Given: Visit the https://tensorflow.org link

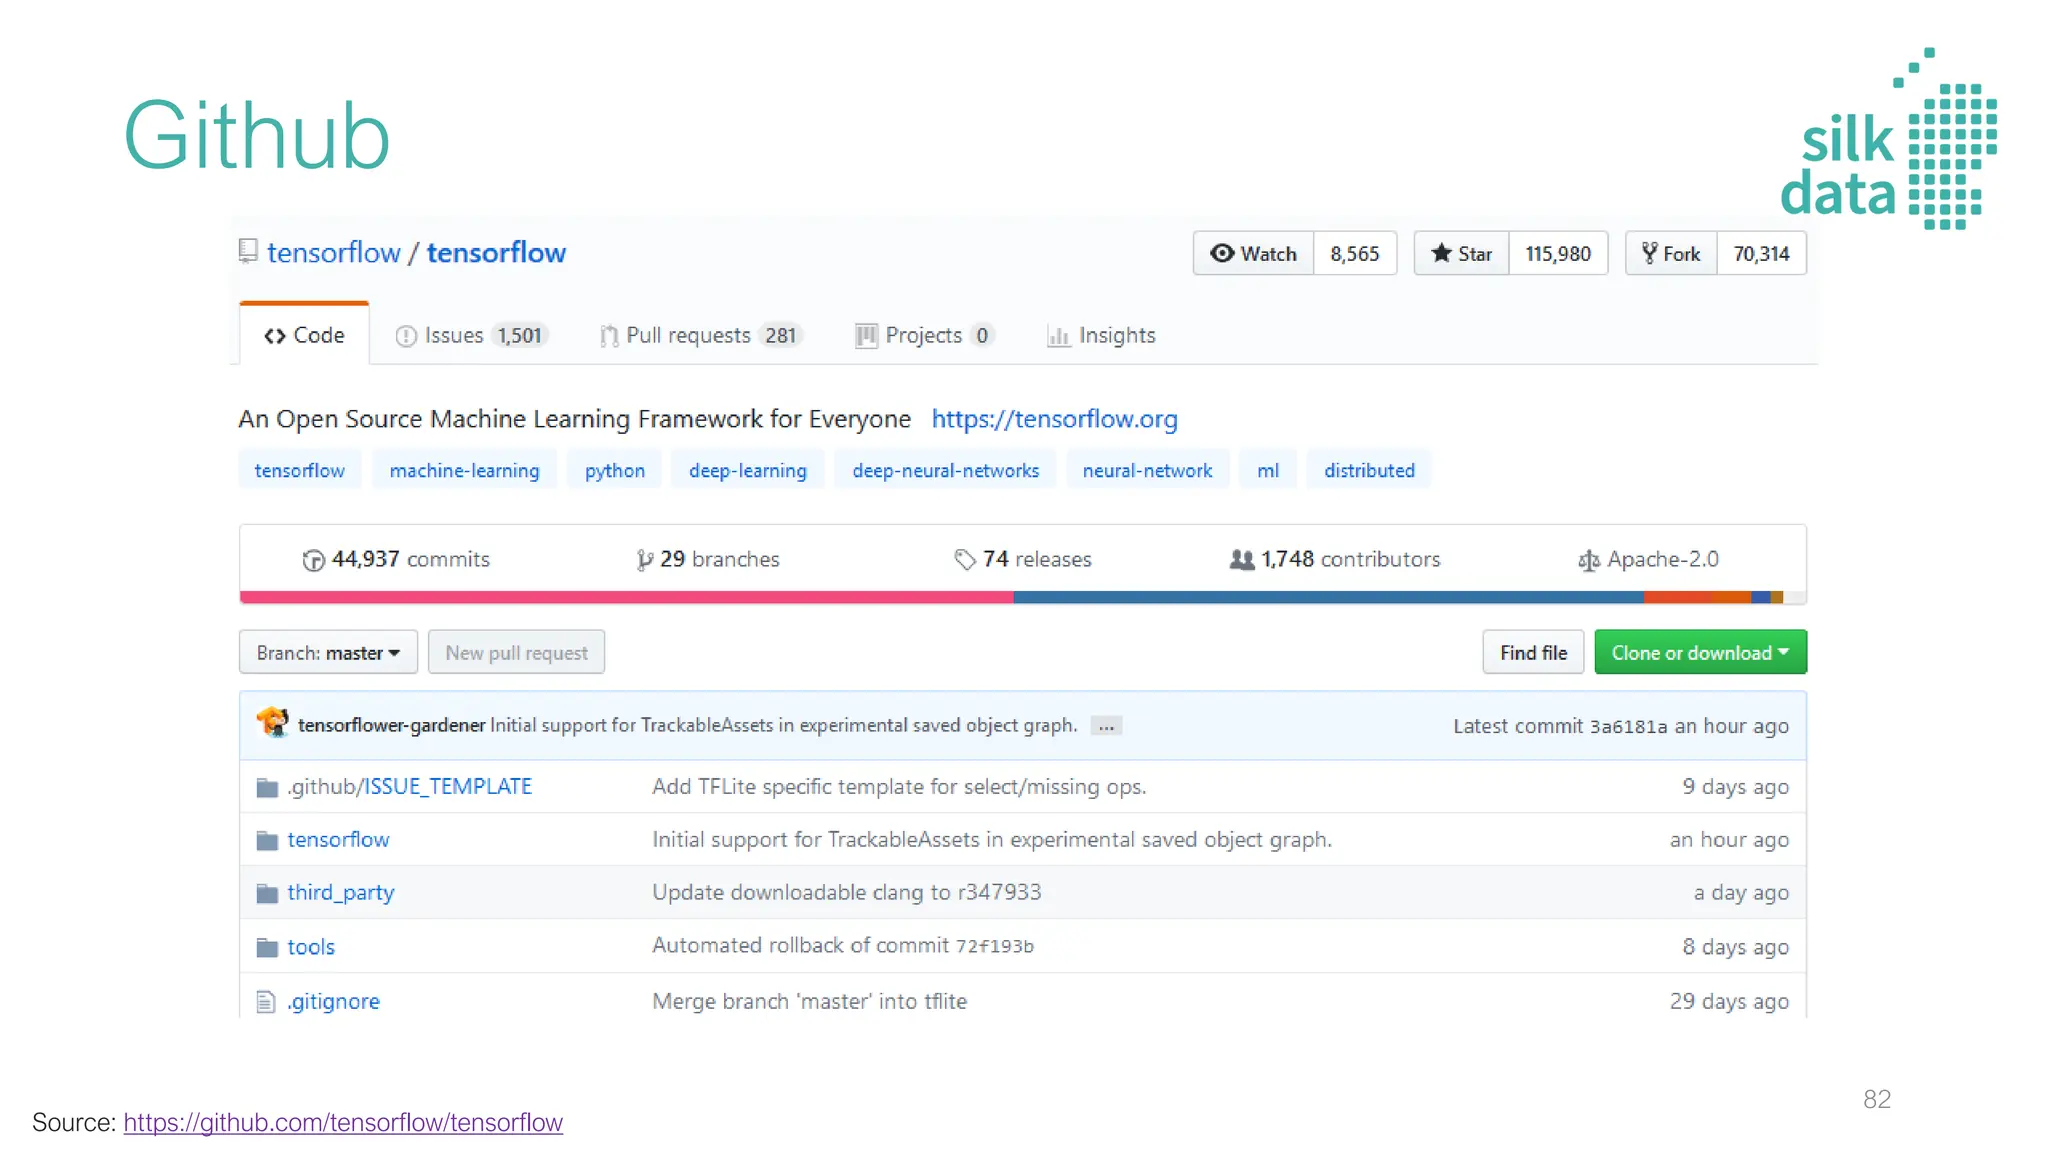Looking at the screenshot, I should point(1055,419).
